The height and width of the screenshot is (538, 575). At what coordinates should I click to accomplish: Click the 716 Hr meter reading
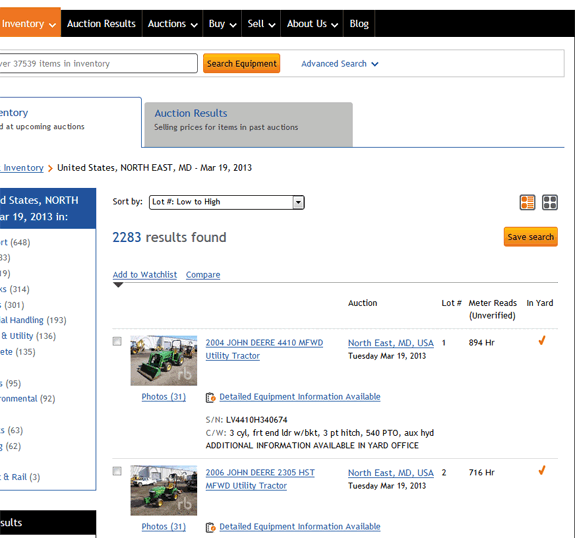[x=481, y=473]
